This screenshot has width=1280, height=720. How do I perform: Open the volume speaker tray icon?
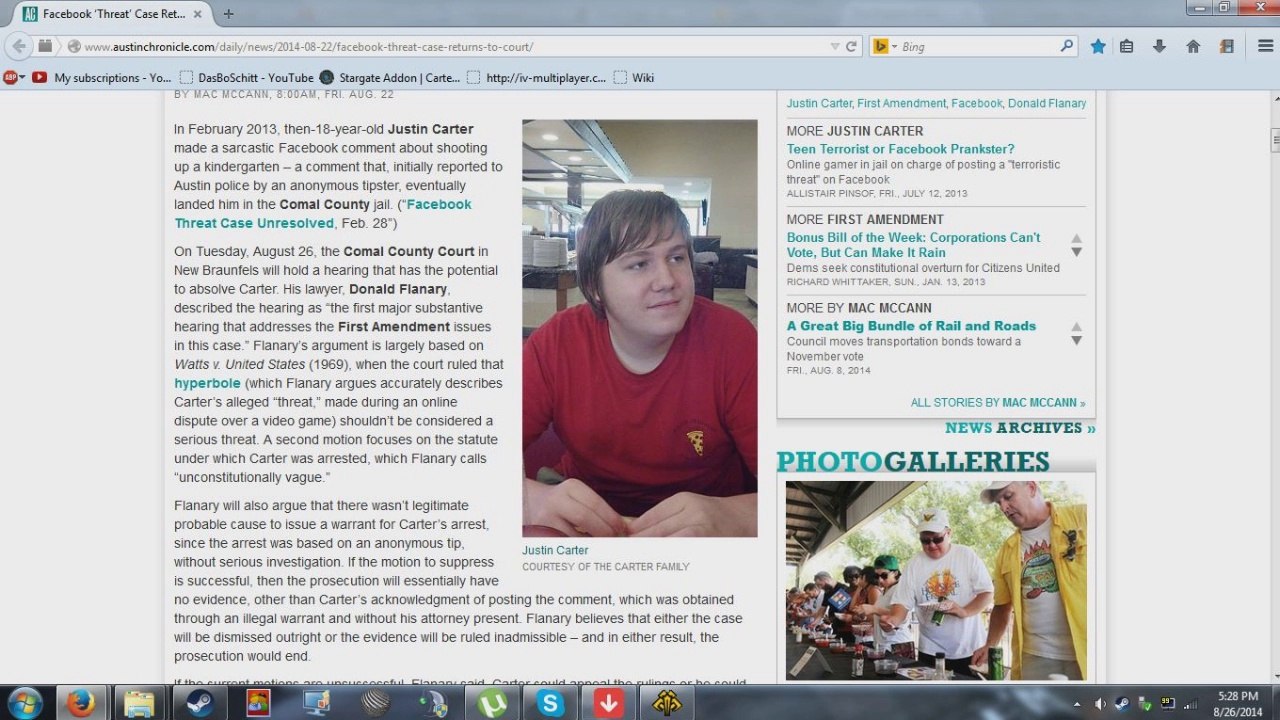(x=1100, y=704)
